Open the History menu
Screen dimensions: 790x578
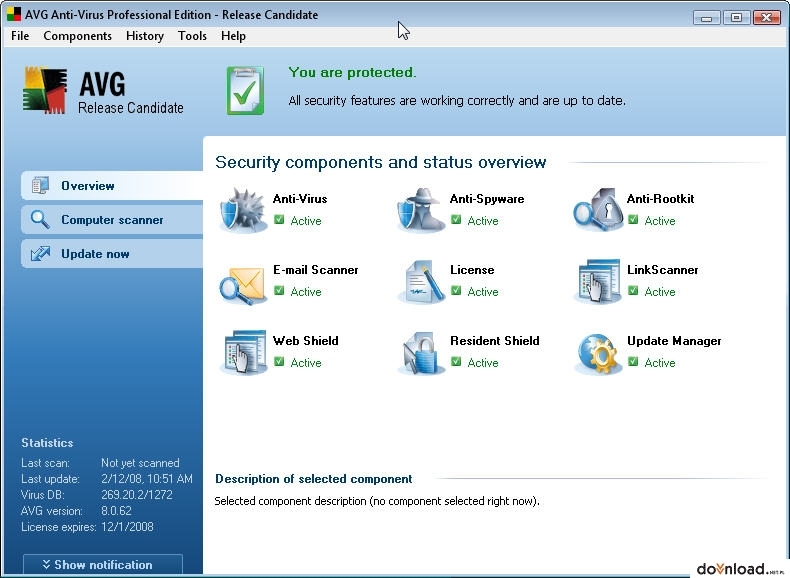[145, 36]
